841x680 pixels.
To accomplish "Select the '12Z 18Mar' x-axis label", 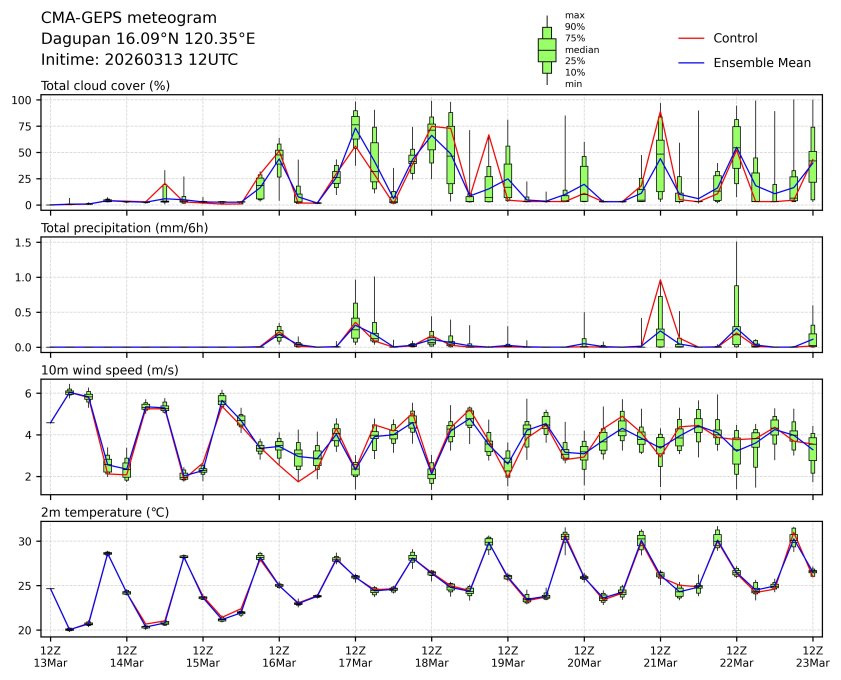I will tap(431, 656).
